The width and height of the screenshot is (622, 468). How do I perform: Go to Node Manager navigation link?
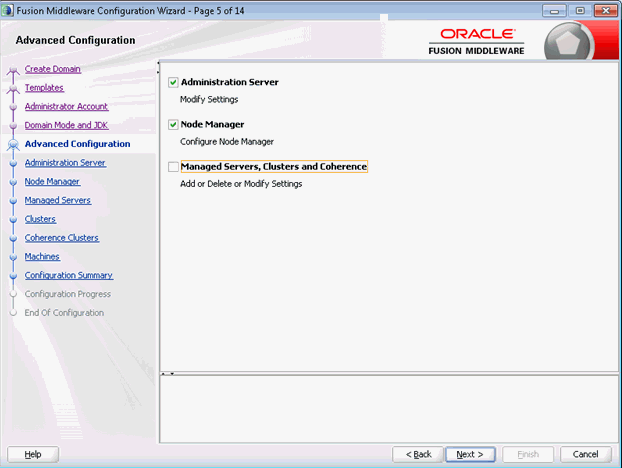pos(52,182)
